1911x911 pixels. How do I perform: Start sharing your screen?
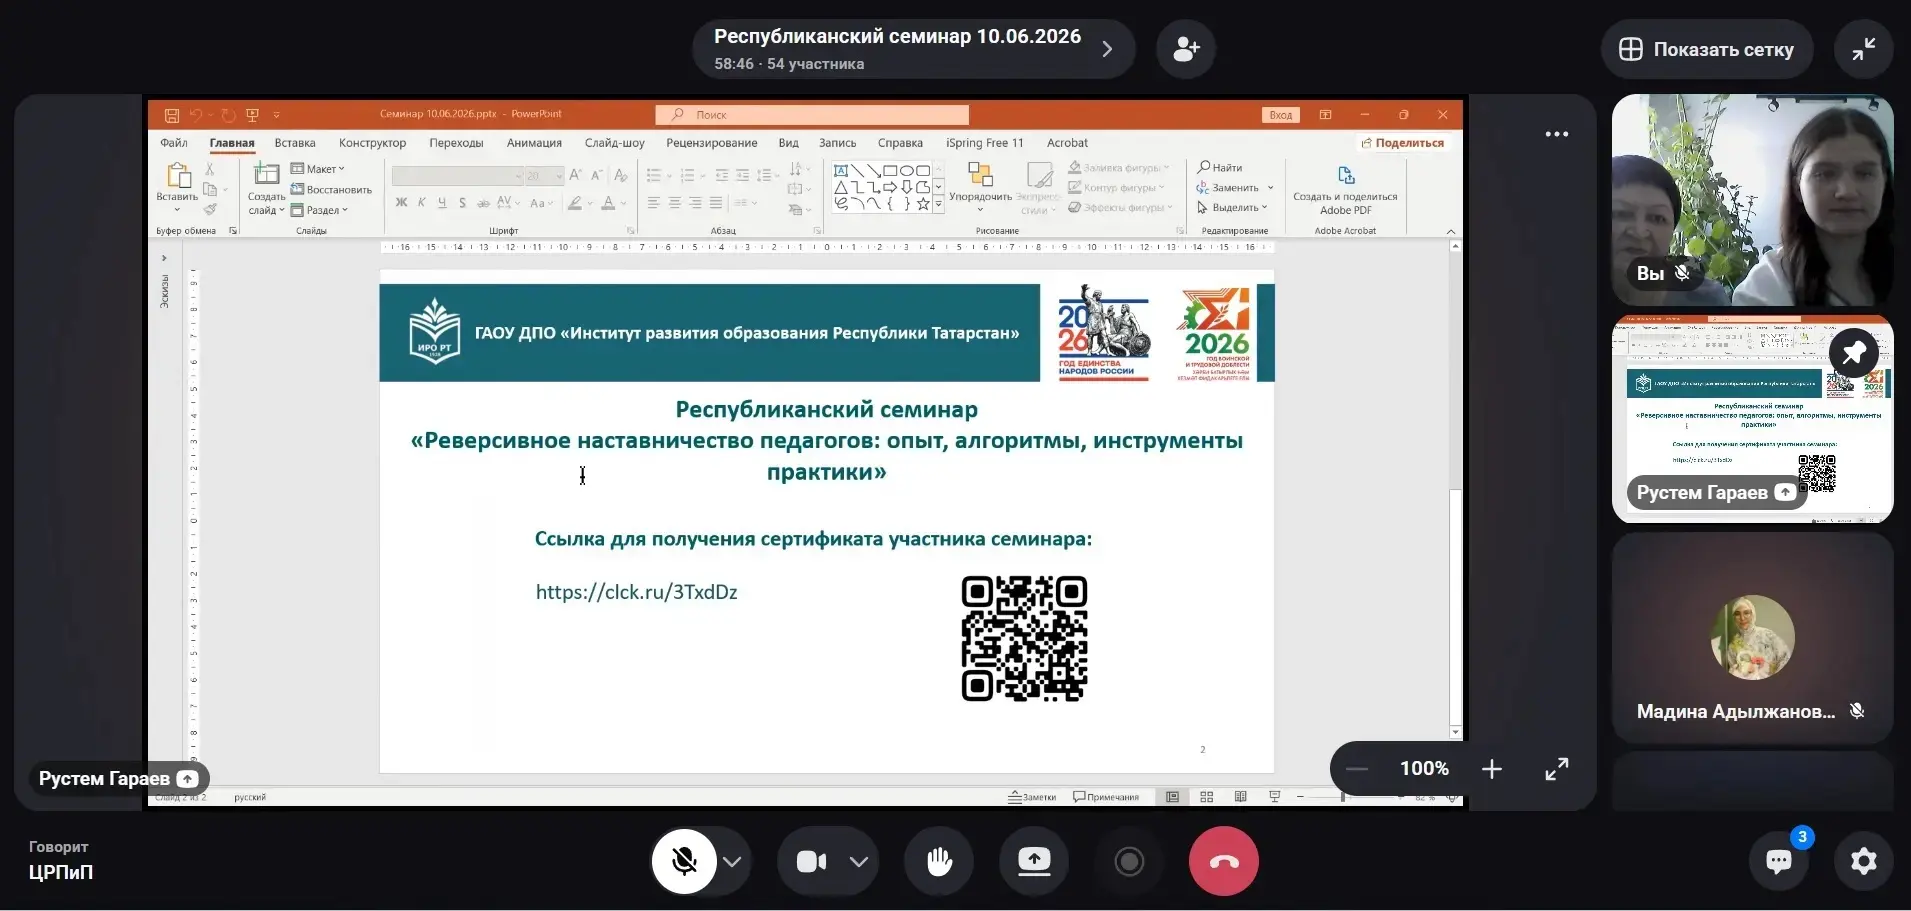click(x=1034, y=861)
